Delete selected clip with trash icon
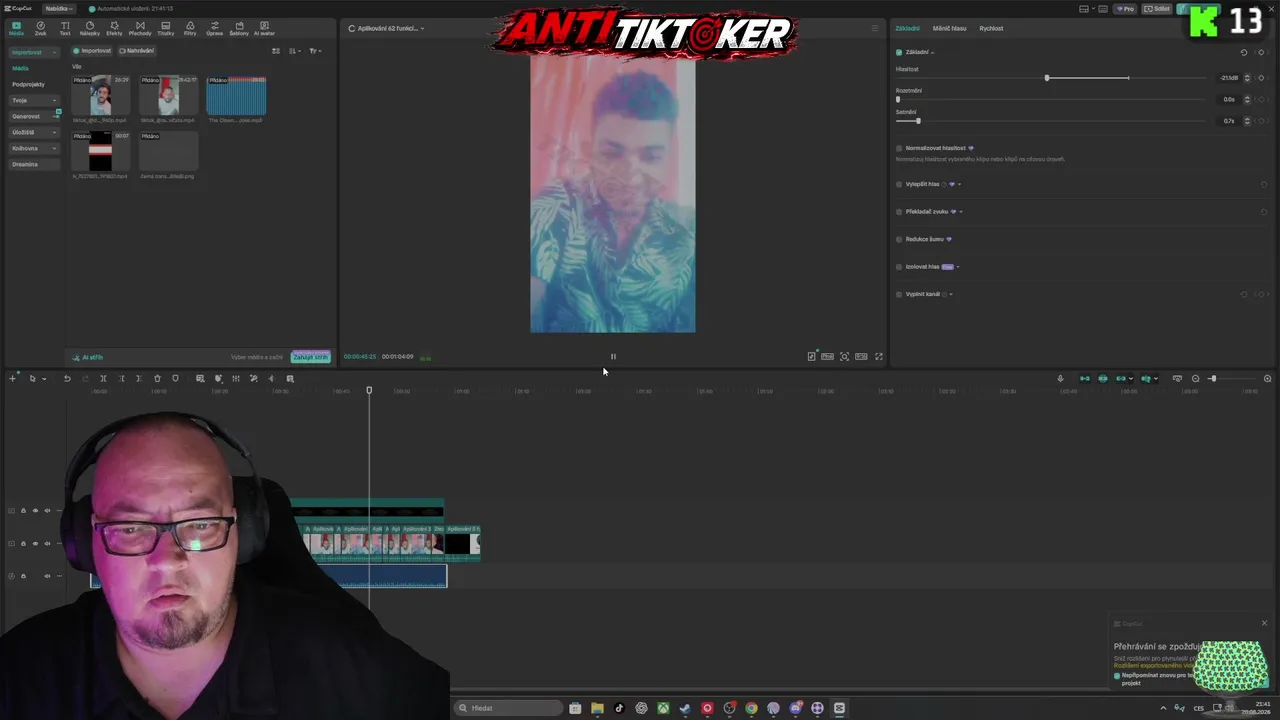1280x720 pixels. pyautogui.click(x=157, y=379)
